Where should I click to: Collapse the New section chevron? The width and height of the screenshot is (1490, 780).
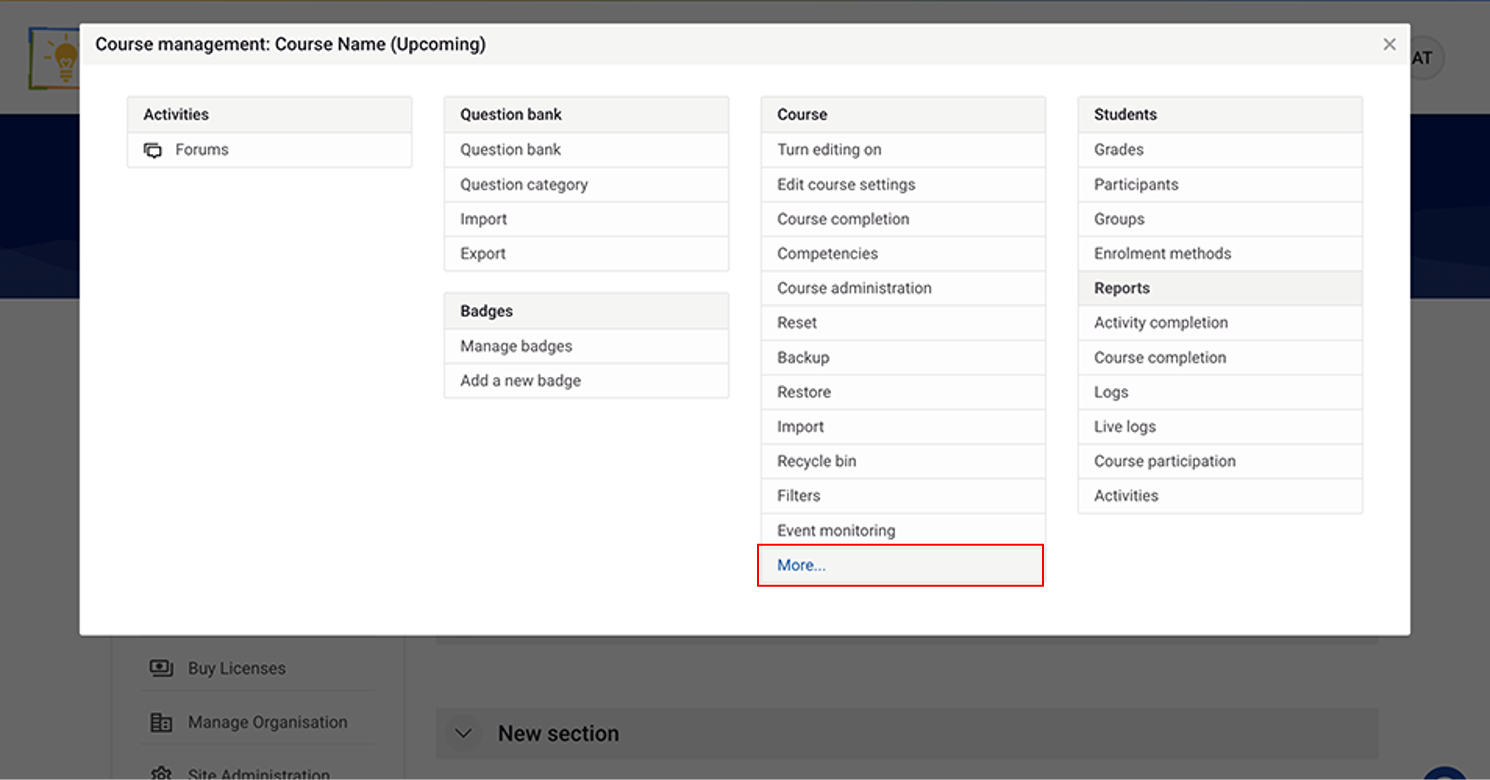coord(463,733)
